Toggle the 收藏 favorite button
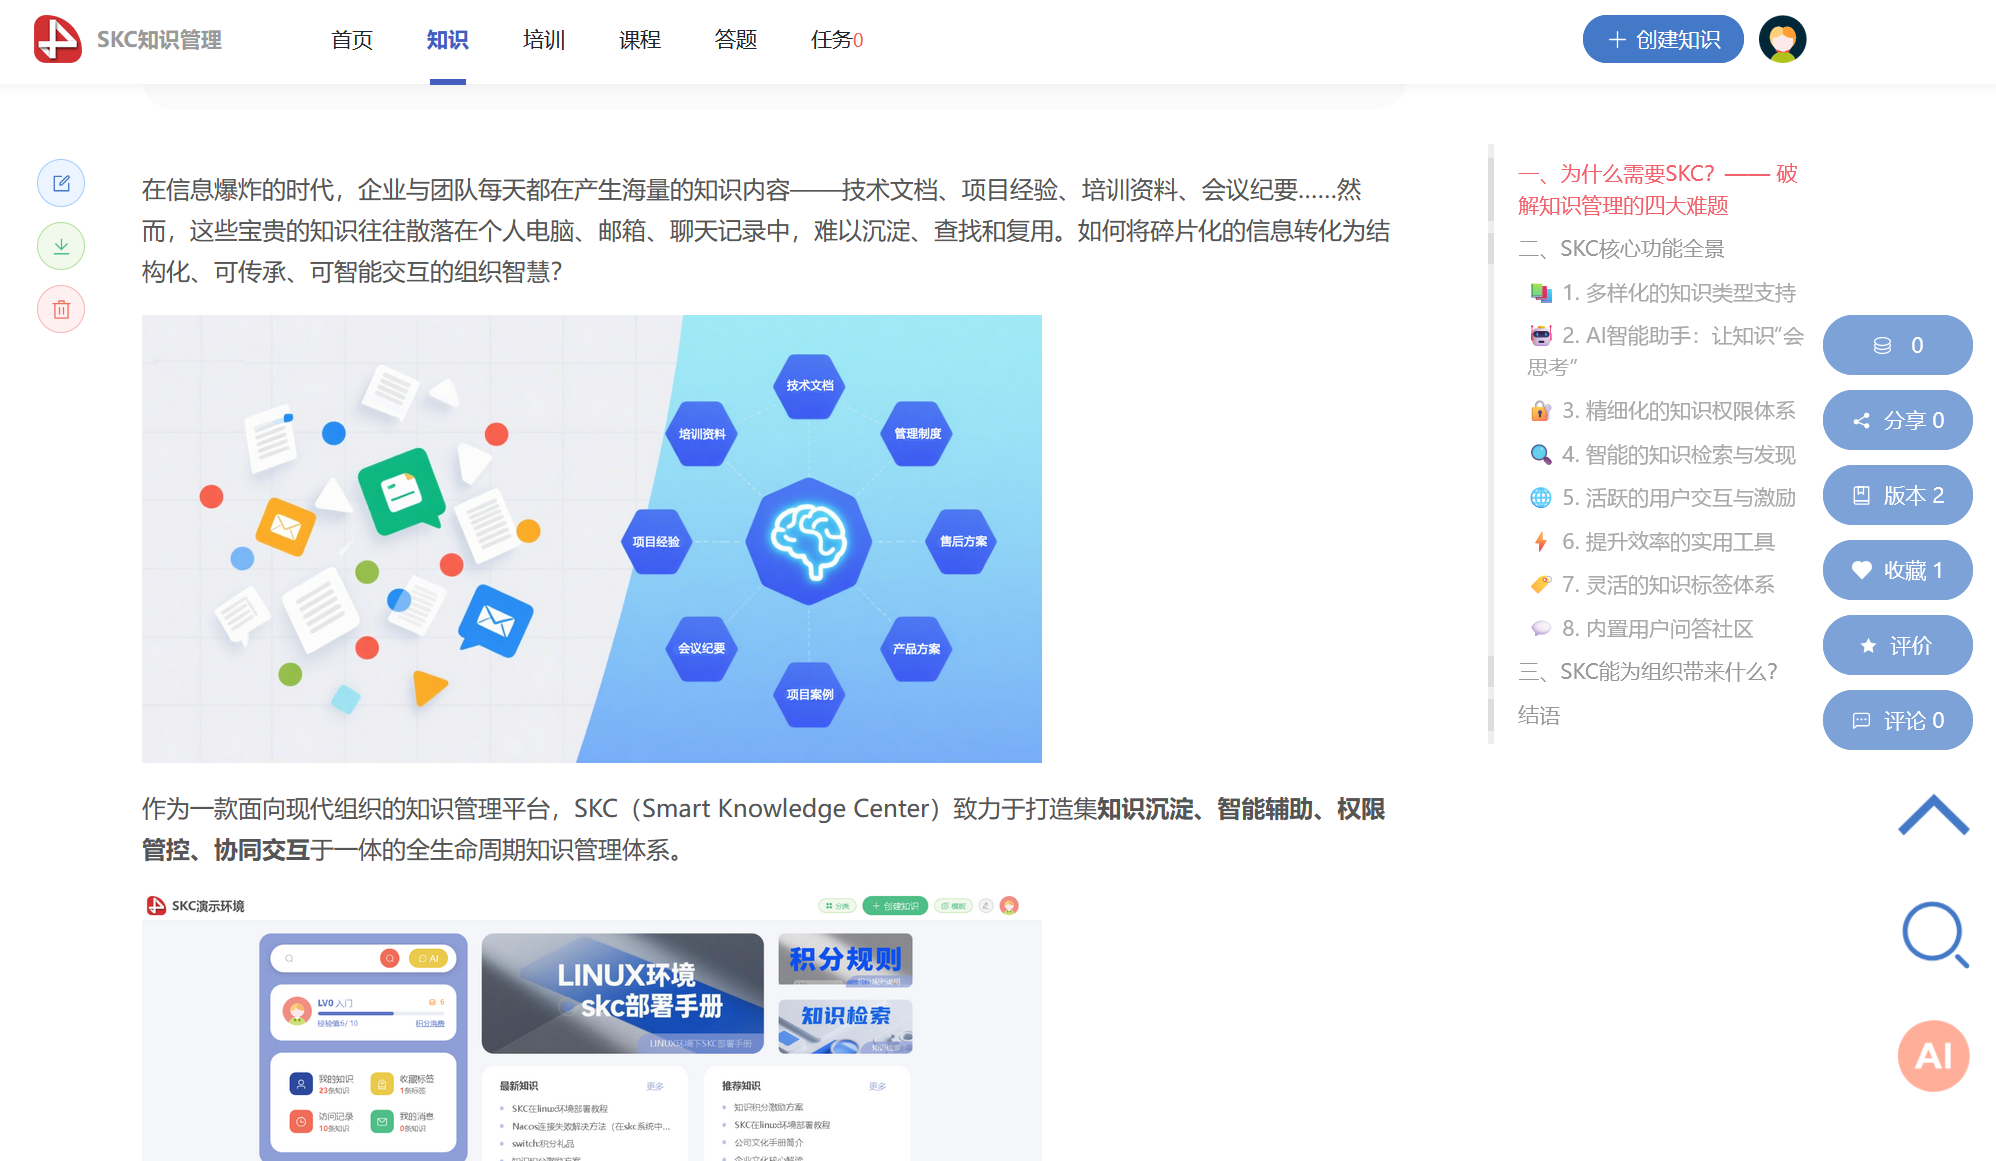1996x1161 pixels. pyautogui.click(x=1897, y=570)
